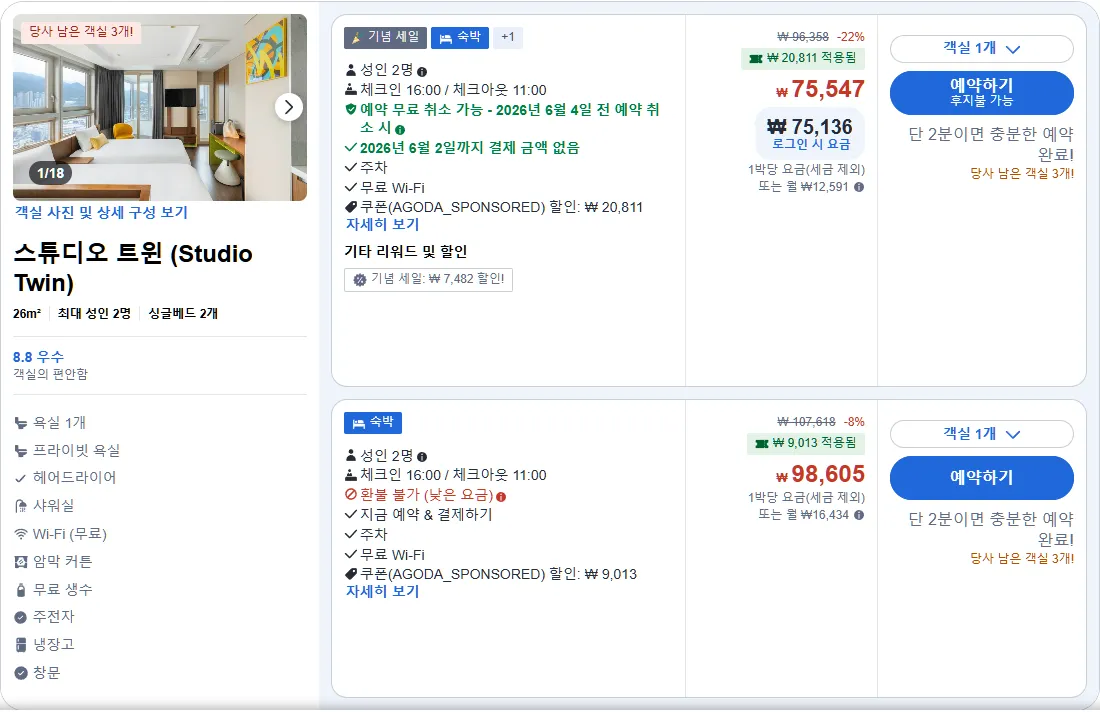Open 객실 사진 및 상세 구성 보기 link
This screenshot has height=712, width=1100.
click(x=102, y=213)
